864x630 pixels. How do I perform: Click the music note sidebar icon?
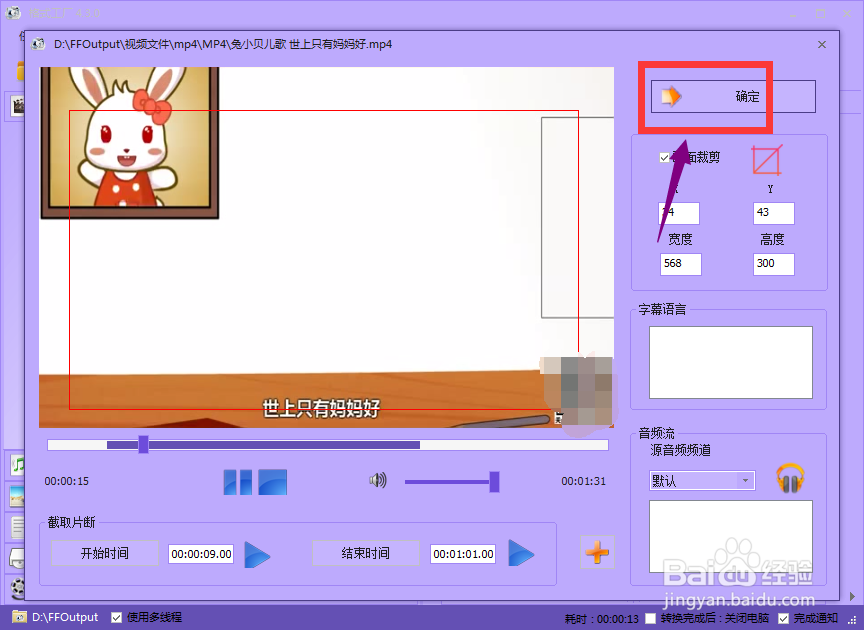18,465
